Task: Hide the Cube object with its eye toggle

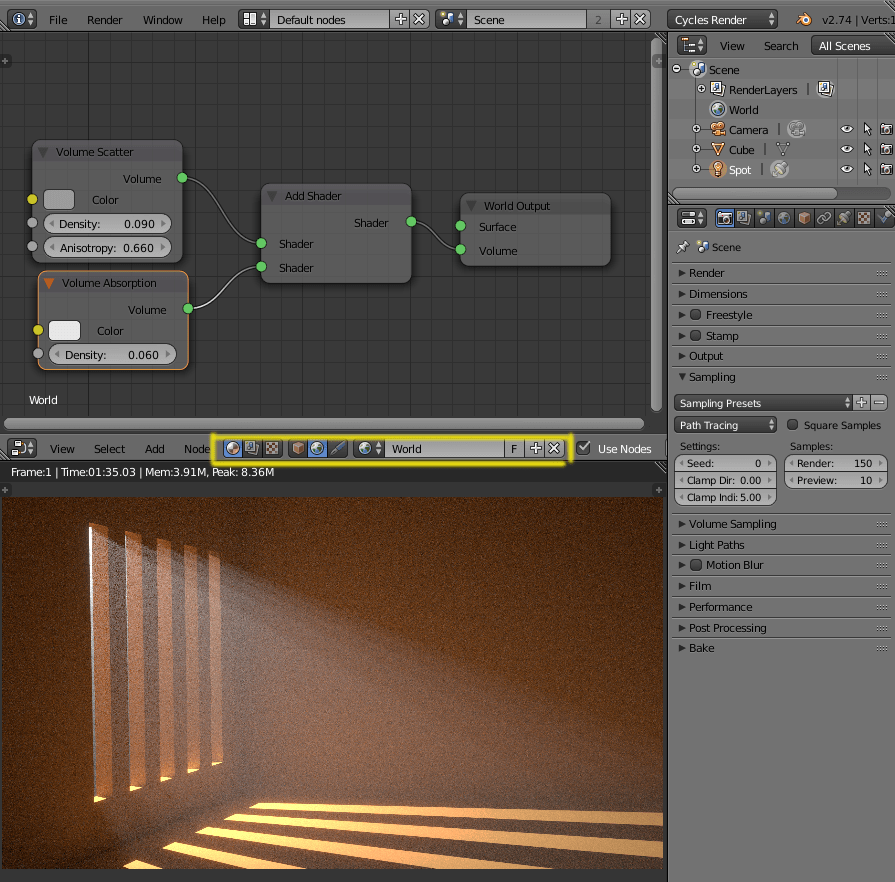Action: pyautogui.click(x=847, y=148)
